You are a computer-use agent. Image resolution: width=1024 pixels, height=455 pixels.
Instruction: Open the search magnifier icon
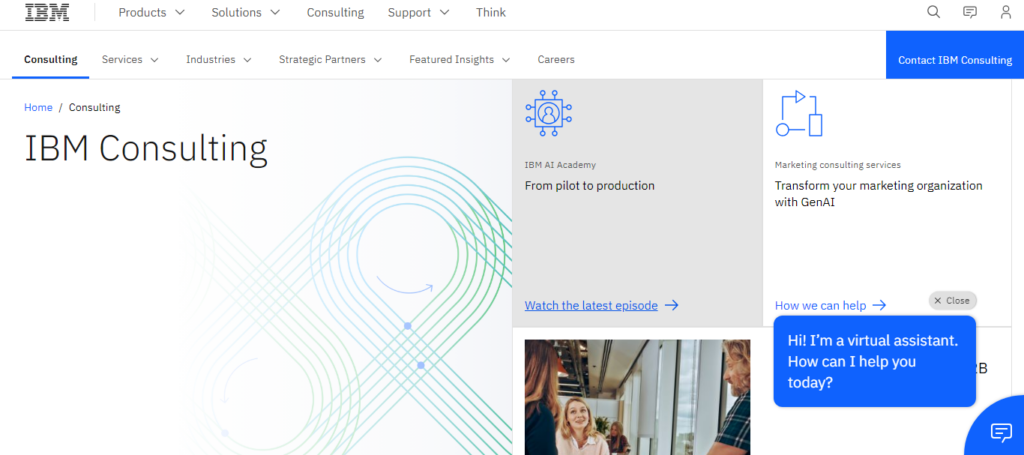(933, 13)
